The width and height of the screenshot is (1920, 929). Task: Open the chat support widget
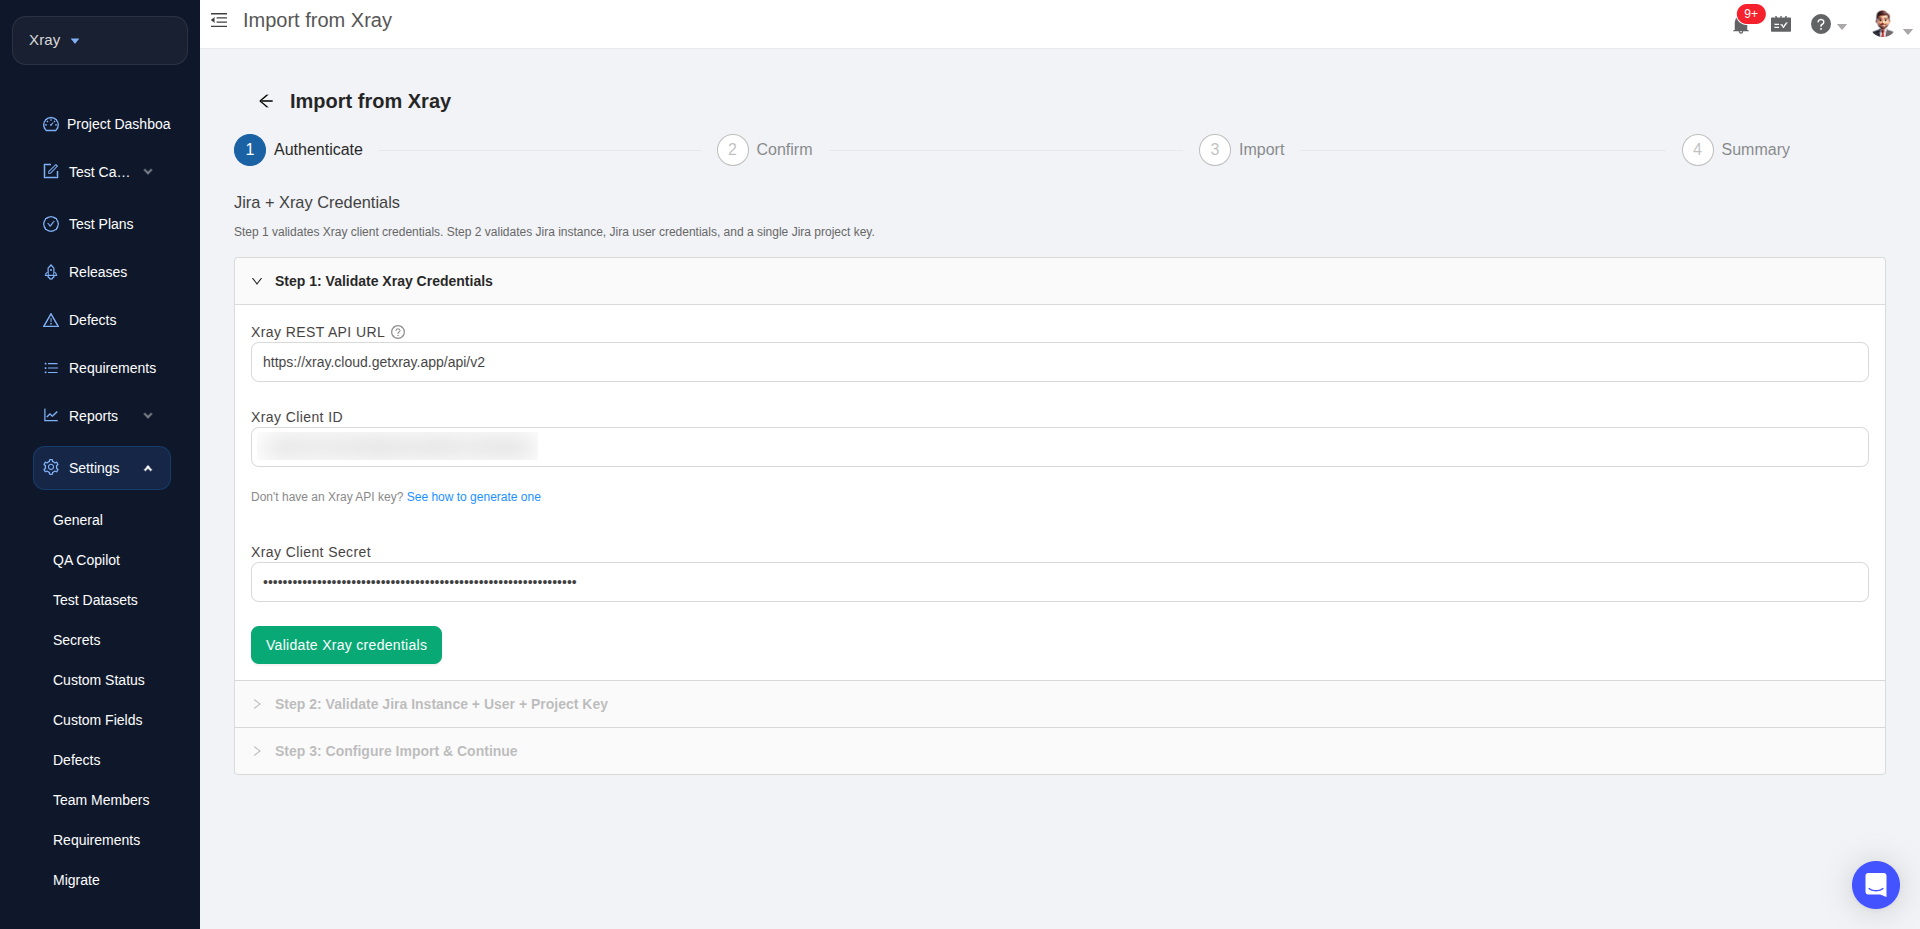(x=1875, y=885)
